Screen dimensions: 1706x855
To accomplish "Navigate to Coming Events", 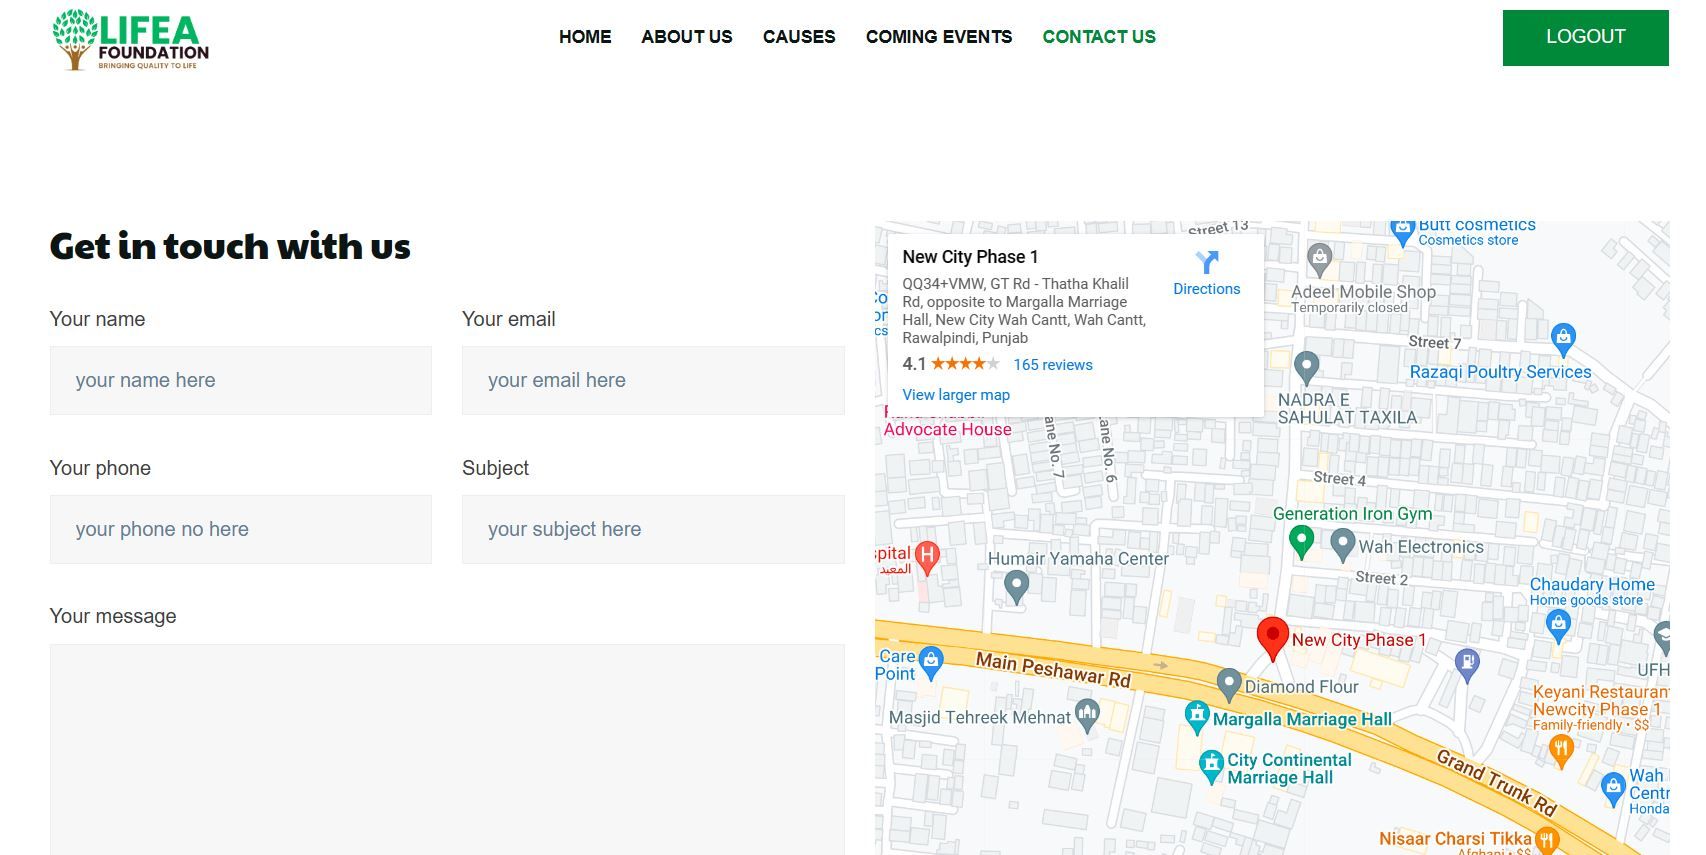I will (939, 37).
